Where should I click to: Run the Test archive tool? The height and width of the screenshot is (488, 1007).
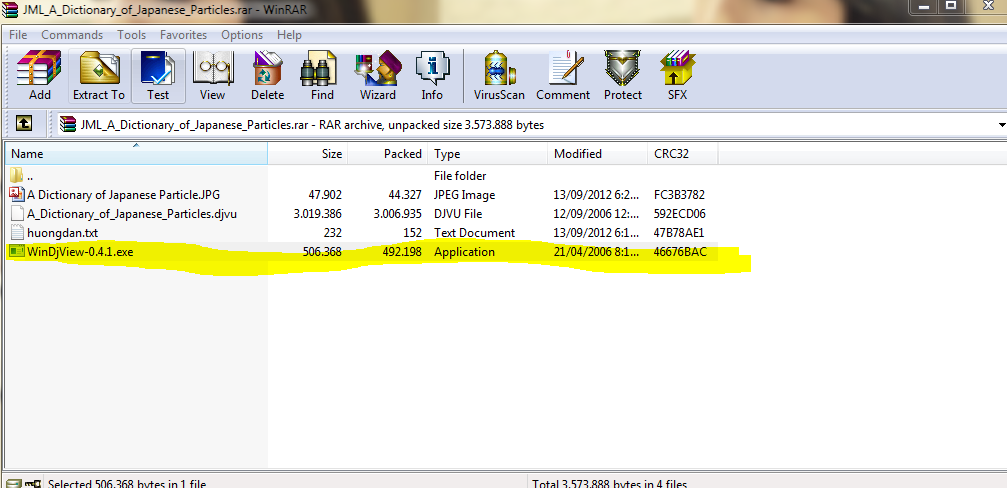(x=158, y=76)
